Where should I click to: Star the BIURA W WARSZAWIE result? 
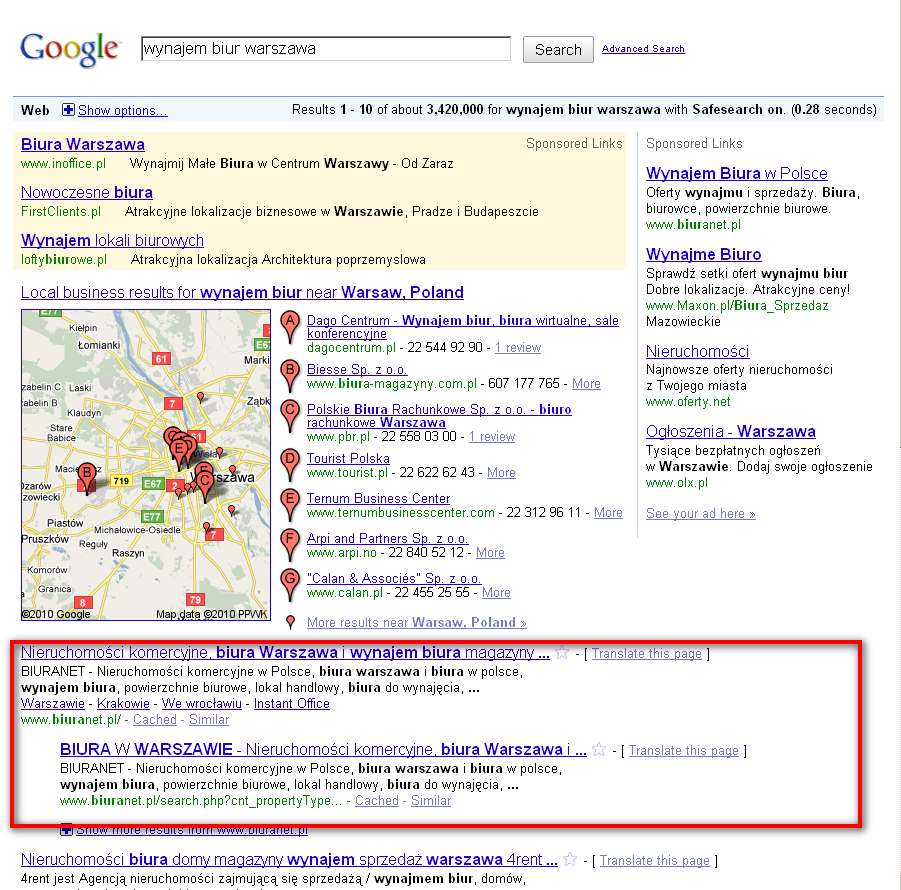599,749
